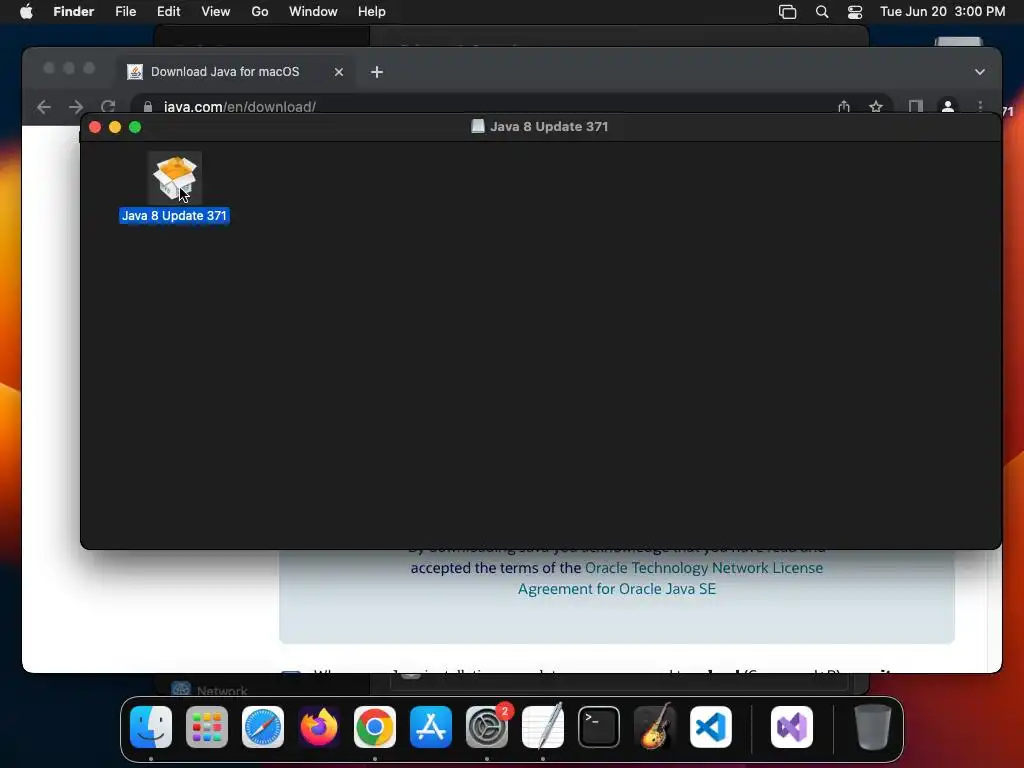Screen dimensions: 1024x768
Task: Open Launchpad from the Dock
Action: tap(207, 727)
